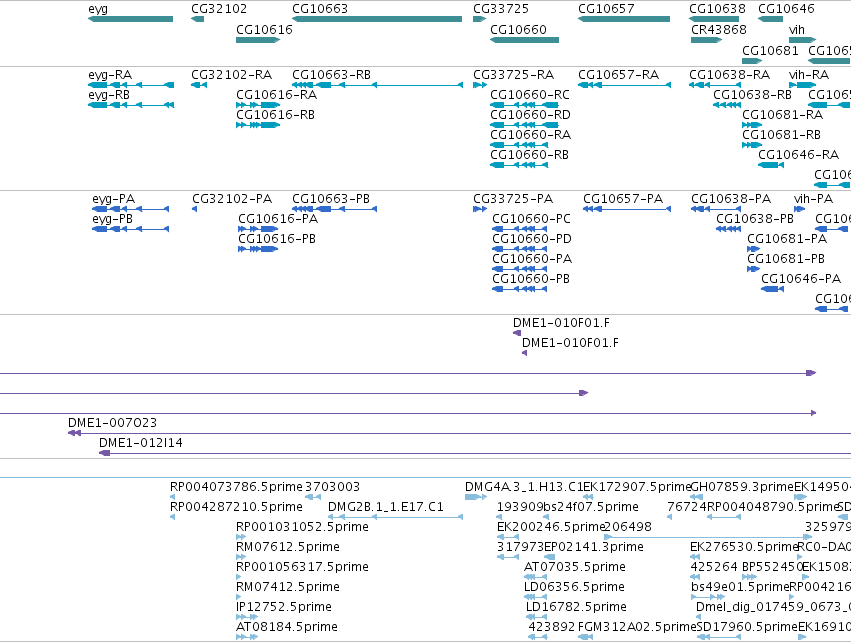Click EST FGM312A02.5prime
851x642 pixels.
point(586,637)
